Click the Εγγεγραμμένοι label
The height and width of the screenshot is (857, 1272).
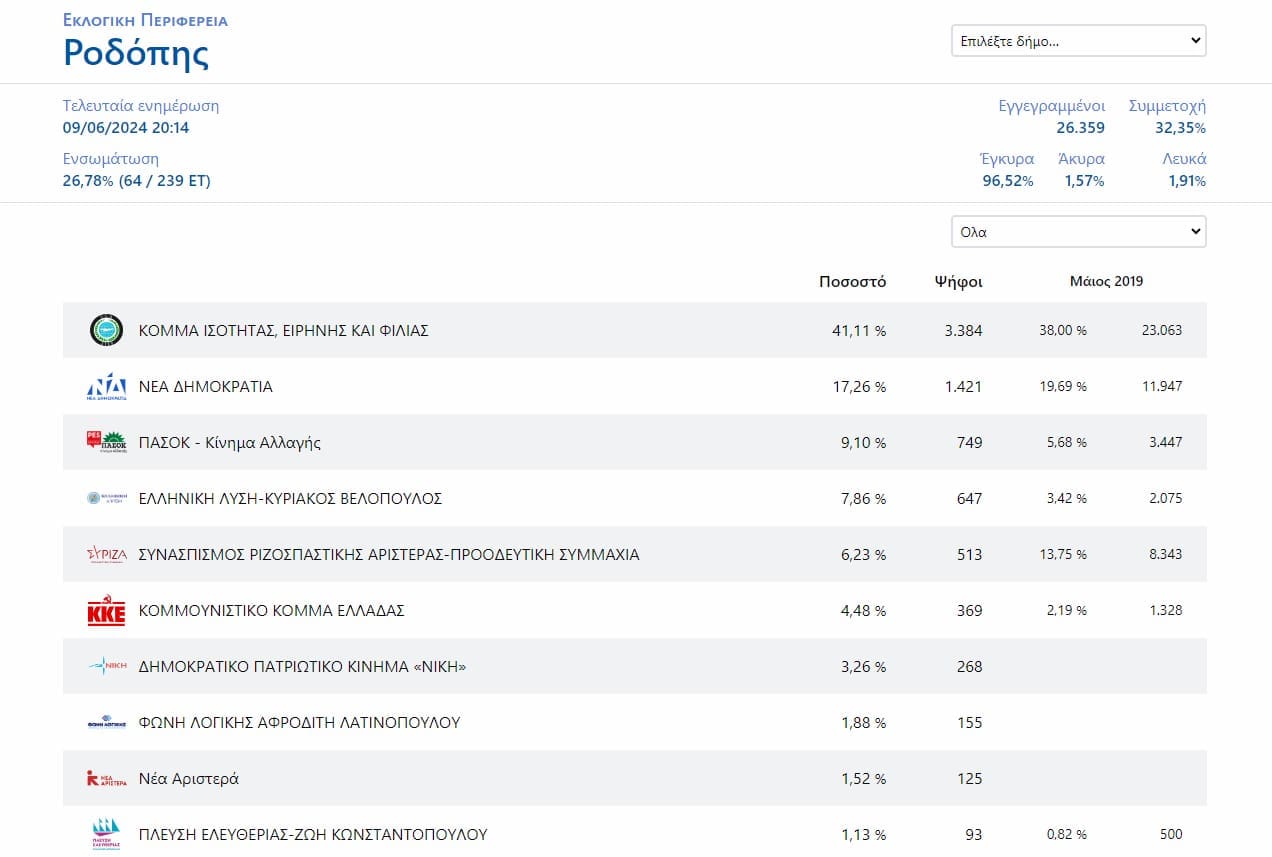pyautogui.click(x=1052, y=106)
